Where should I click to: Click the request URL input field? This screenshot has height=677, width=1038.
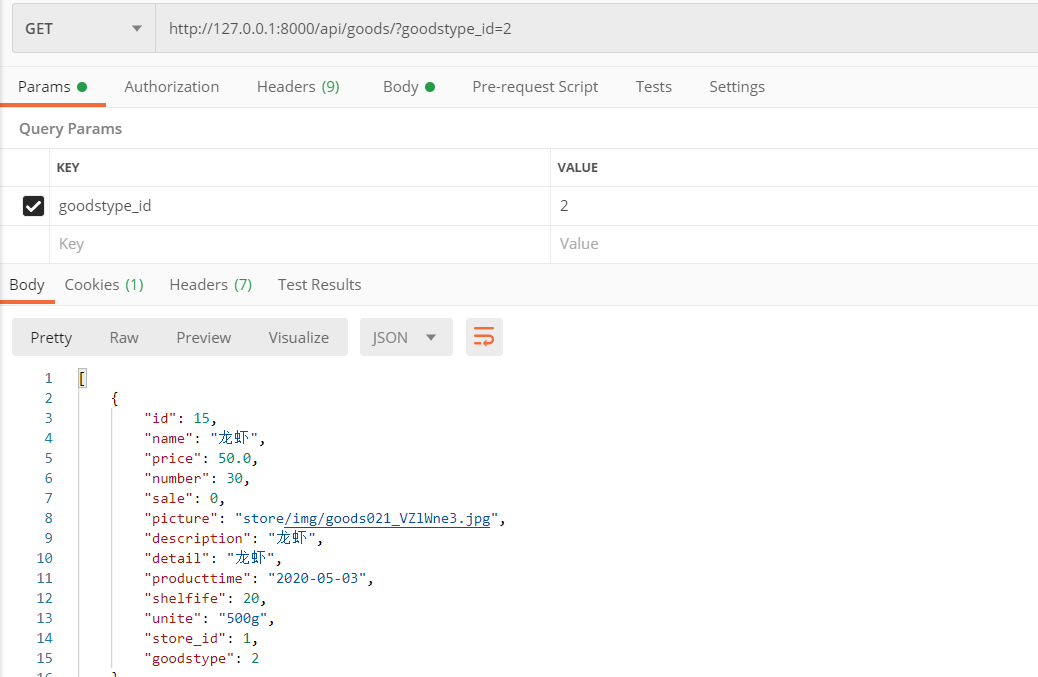click(x=596, y=28)
